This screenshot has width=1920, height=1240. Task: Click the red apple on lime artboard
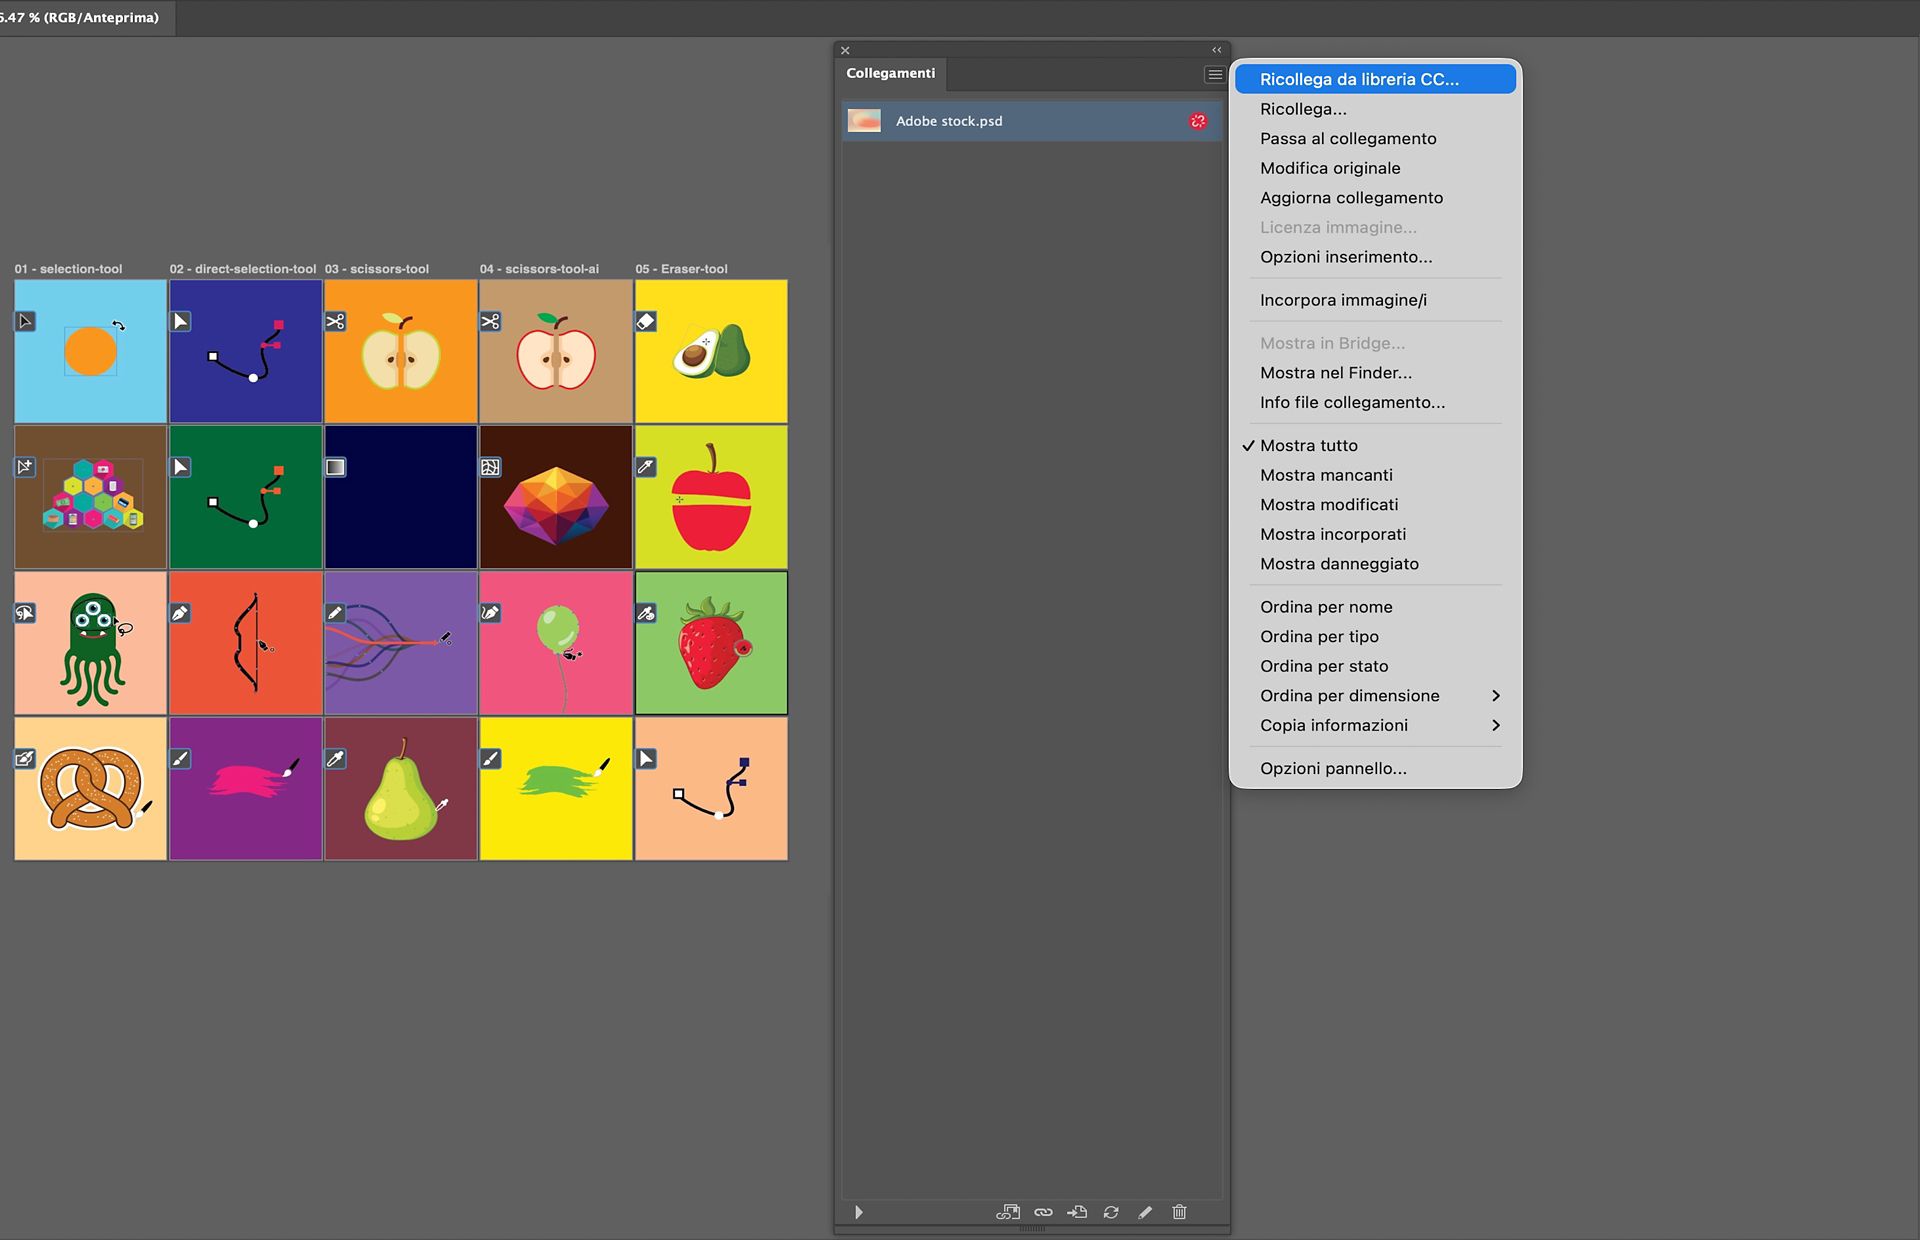(711, 497)
